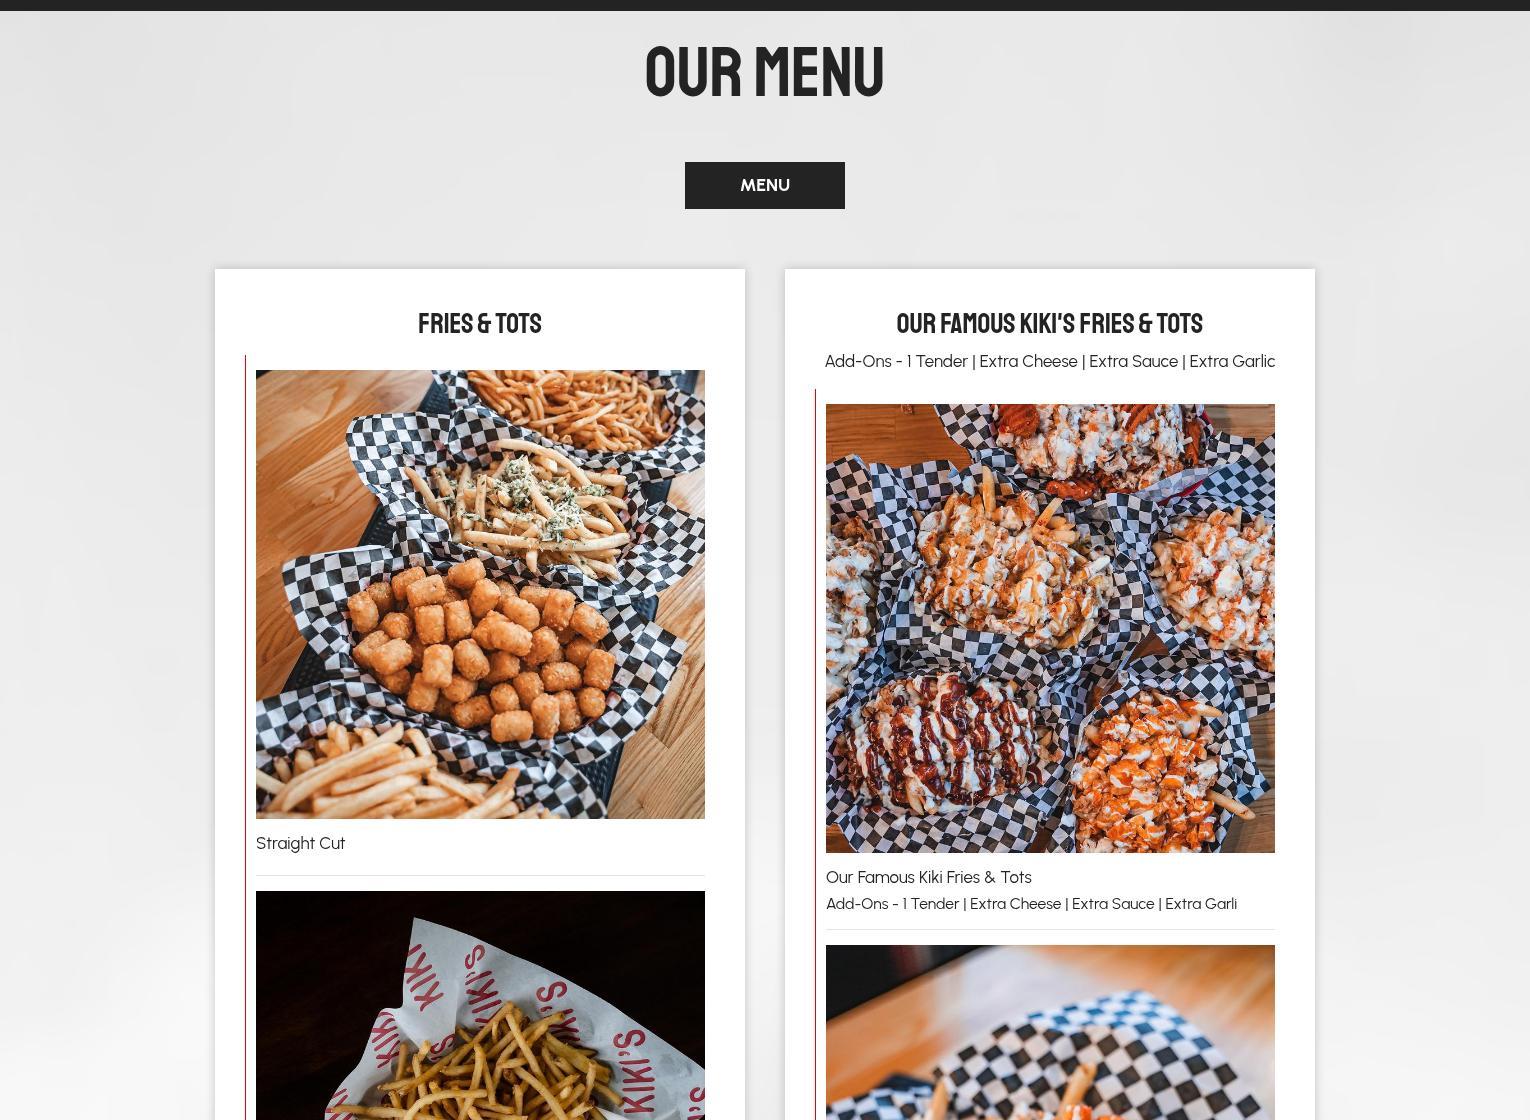Open the shoestring fries on Kiki's paper photo
The height and width of the screenshot is (1120, 1530).
coord(480,1005)
